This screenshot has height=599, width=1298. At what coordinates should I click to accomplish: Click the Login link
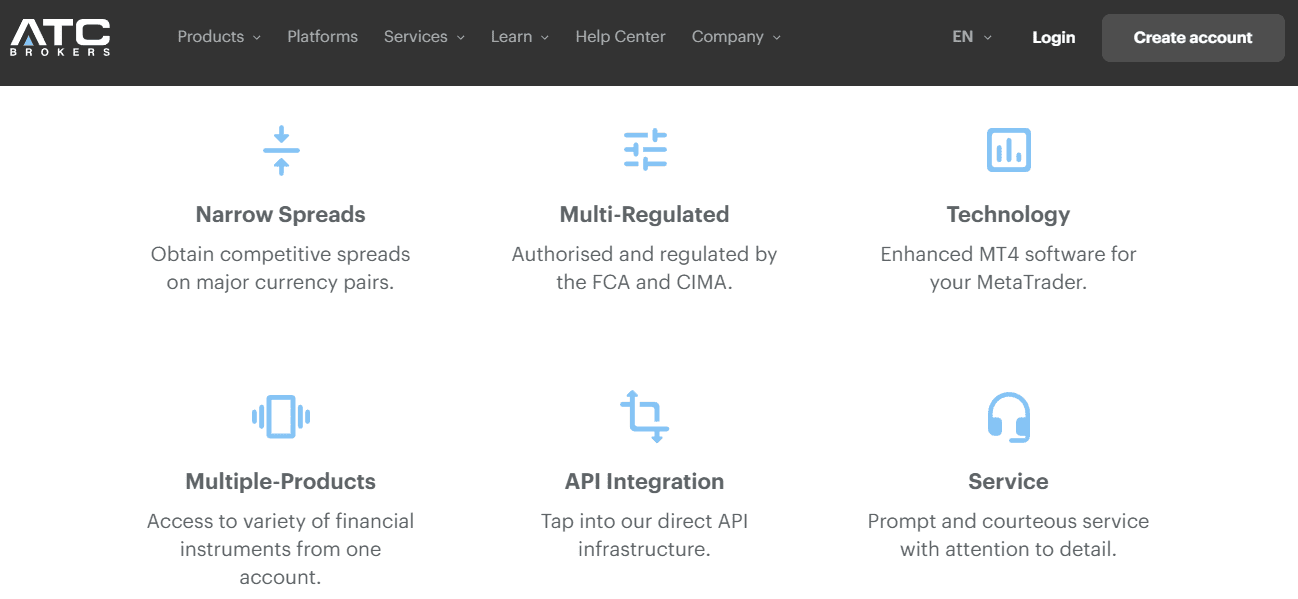(1054, 37)
